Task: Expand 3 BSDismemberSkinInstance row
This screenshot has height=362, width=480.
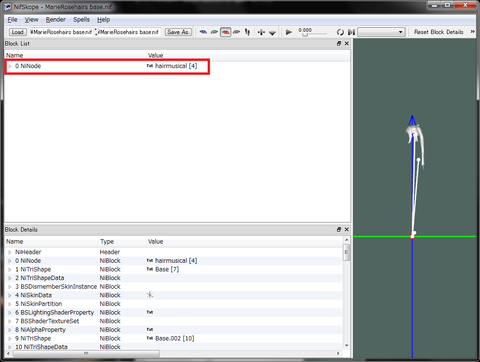Action: click(10, 287)
